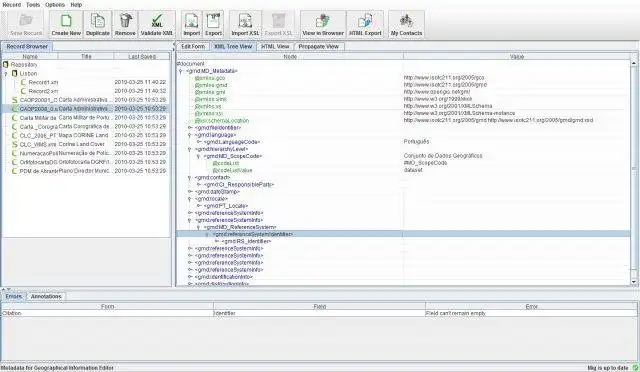
Task: Open the Annotations tab
Action: coord(46,296)
